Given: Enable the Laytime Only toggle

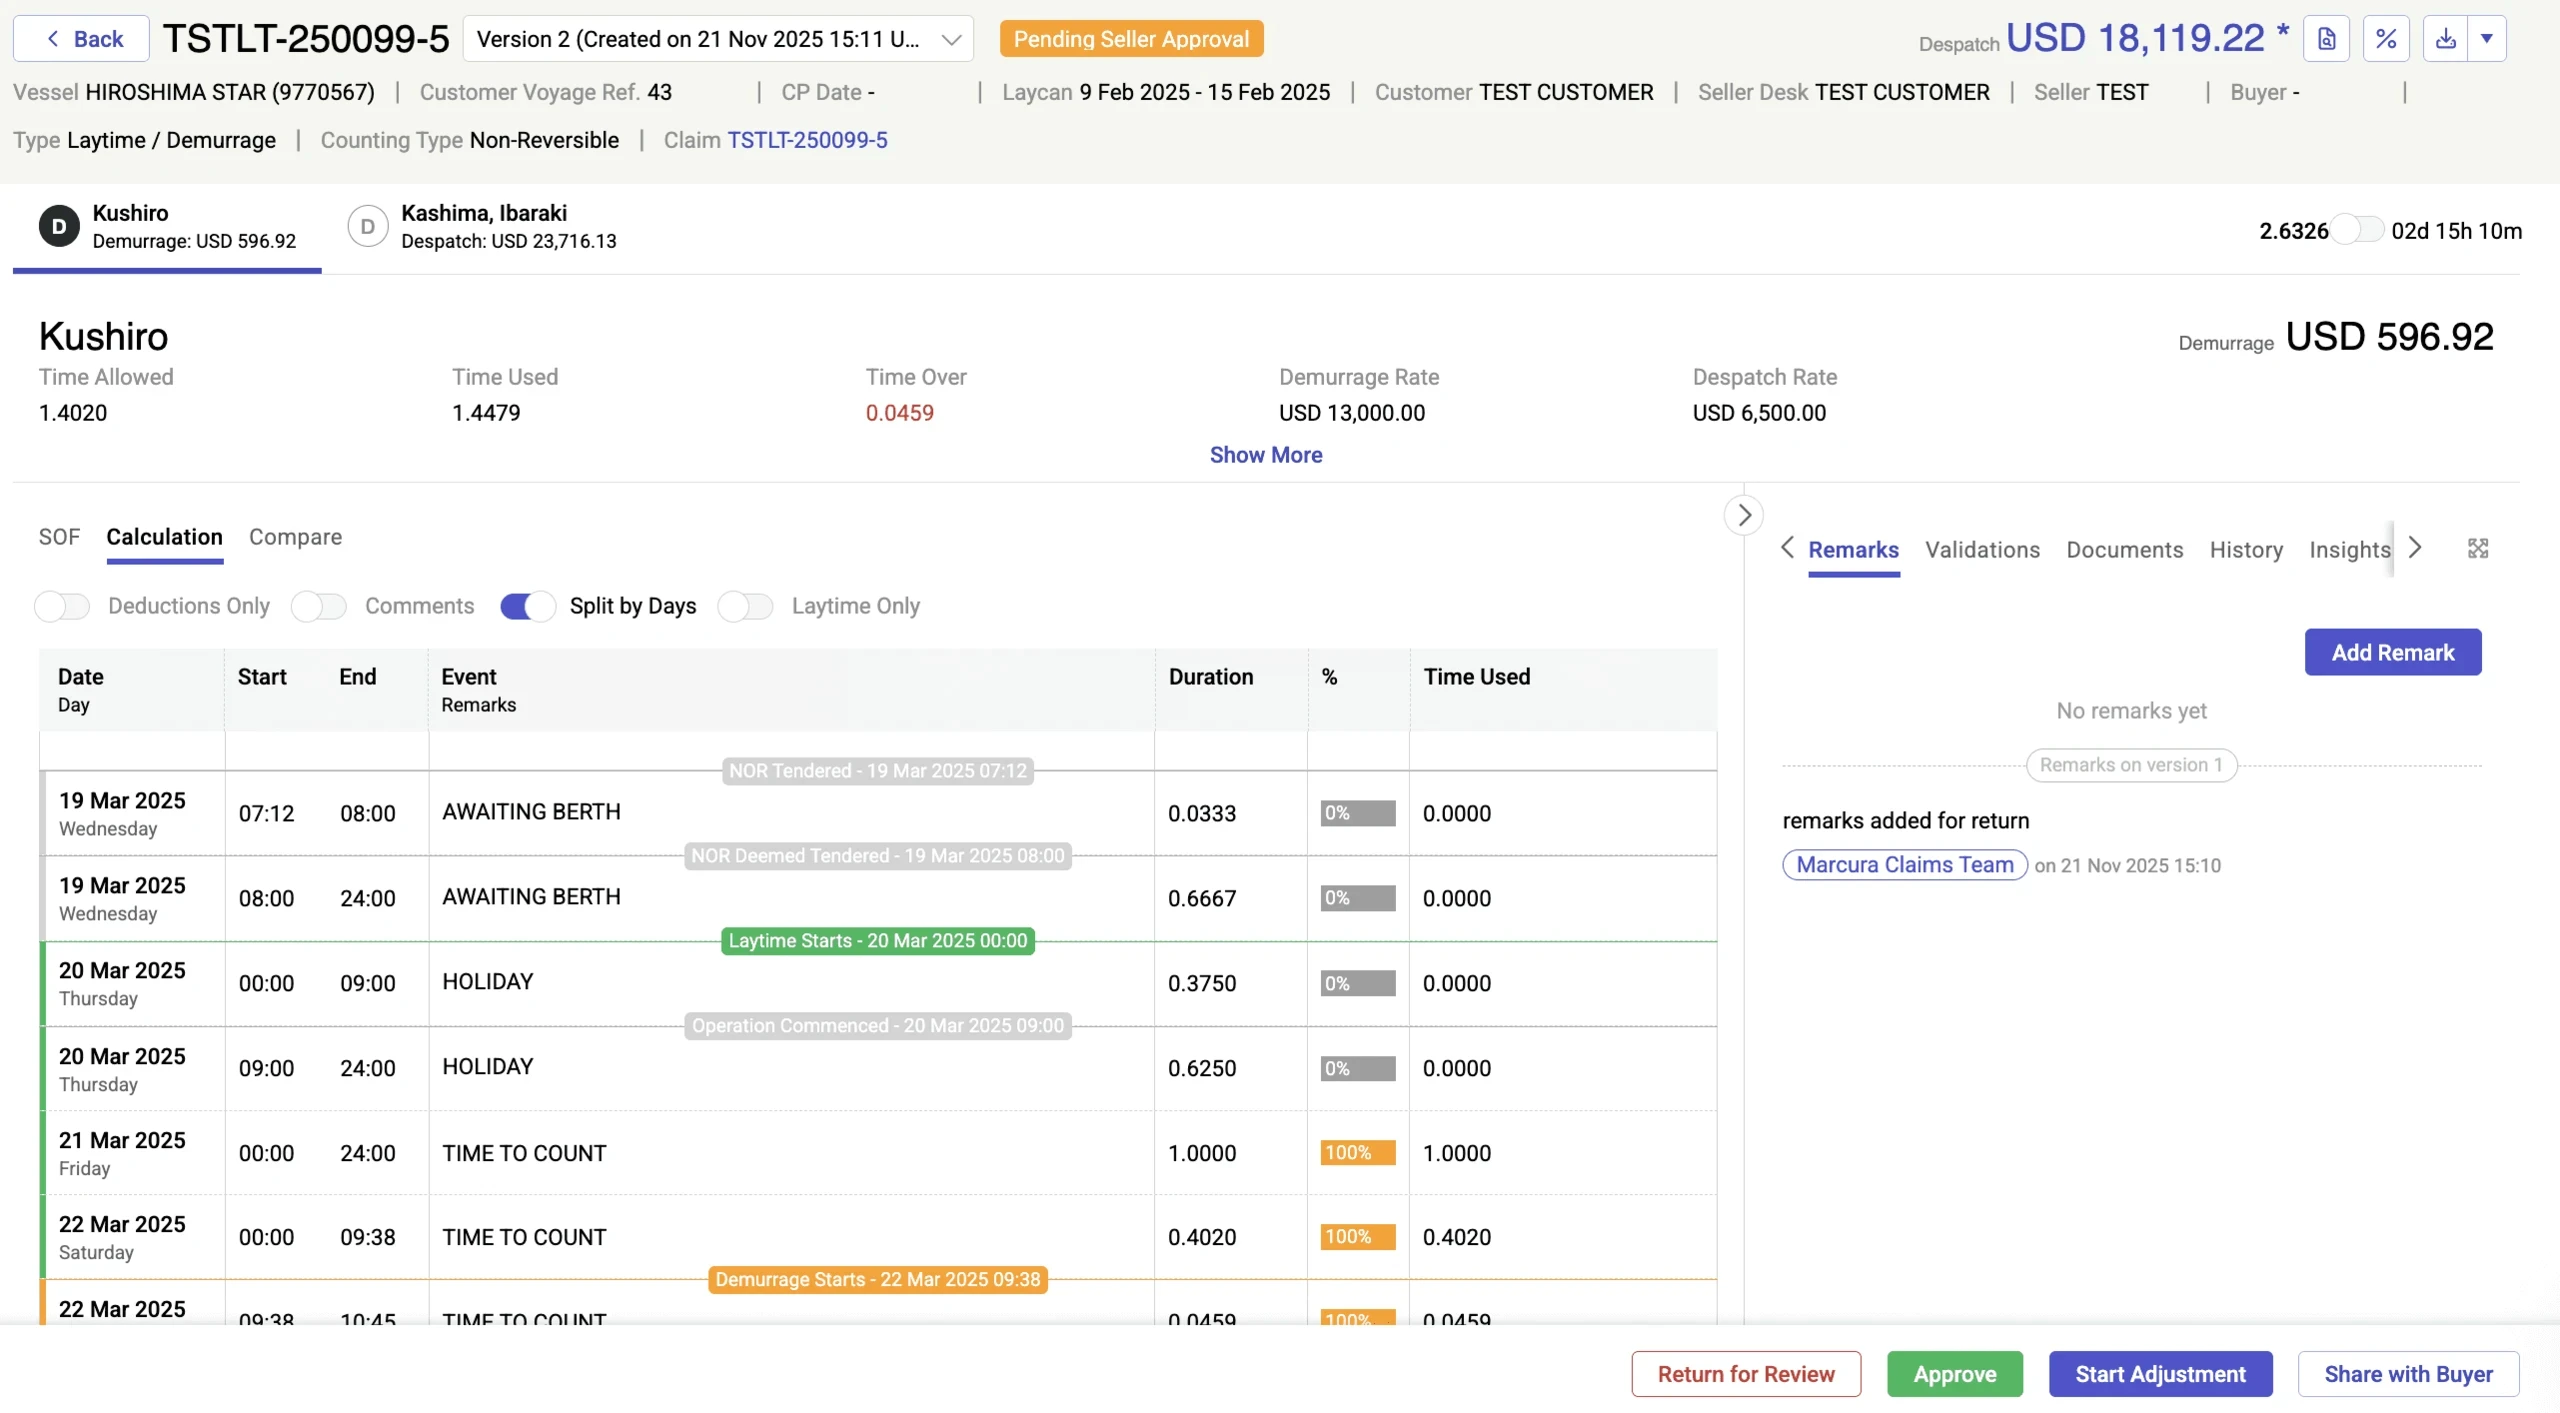Looking at the screenshot, I should (746, 606).
